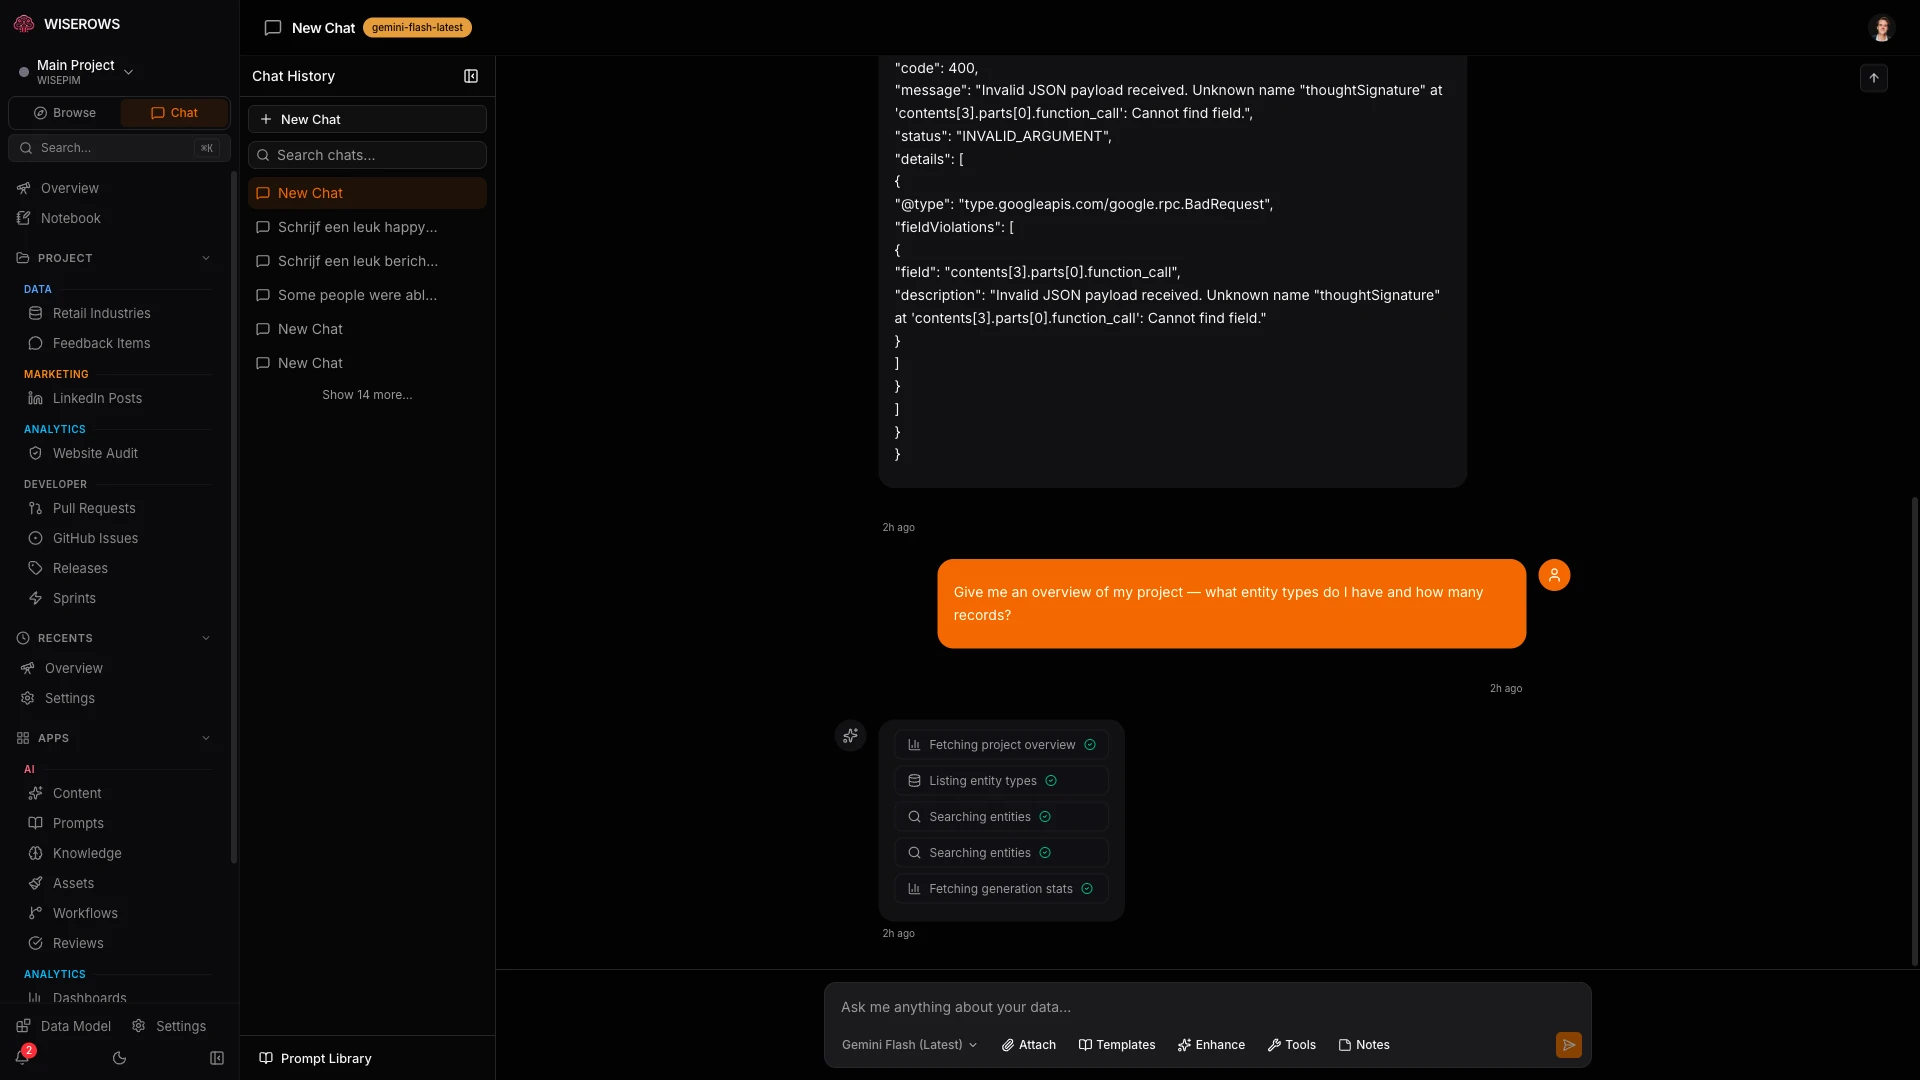Open the Templates panel
Viewport: 1920px width, 1080px height.
[x=1117, y=1044]
